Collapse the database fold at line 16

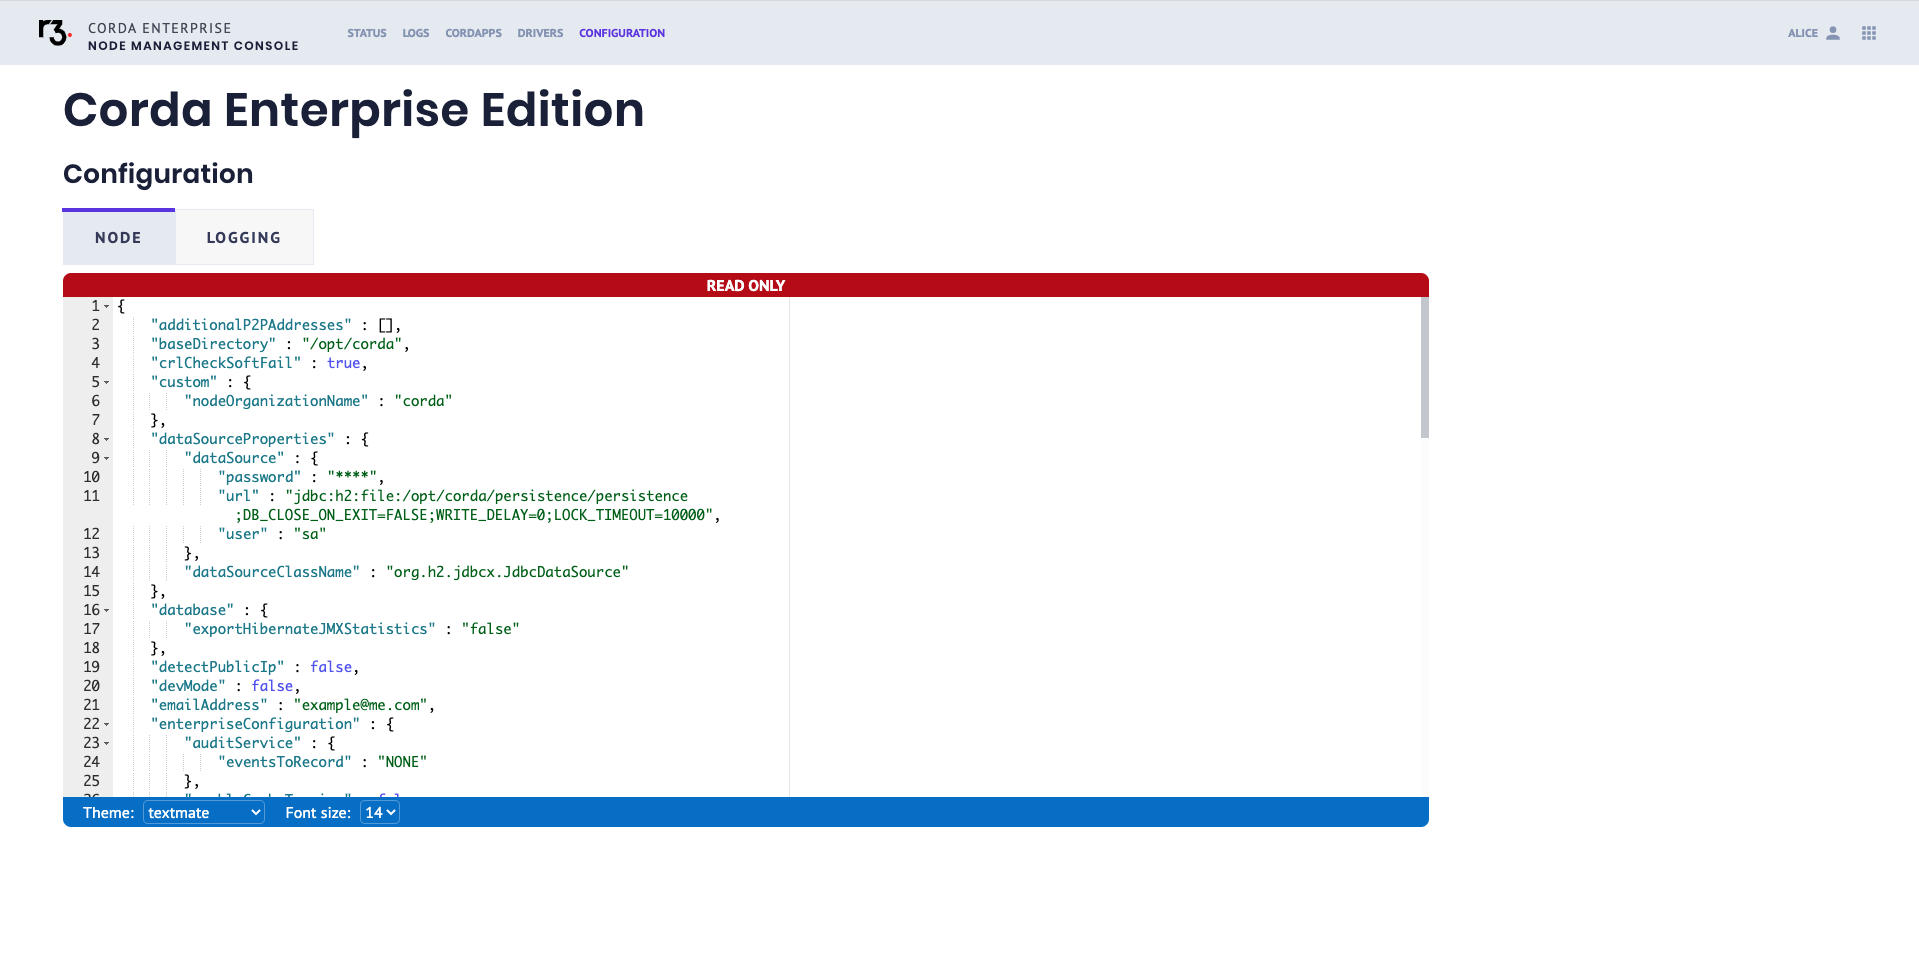point(107,610)
